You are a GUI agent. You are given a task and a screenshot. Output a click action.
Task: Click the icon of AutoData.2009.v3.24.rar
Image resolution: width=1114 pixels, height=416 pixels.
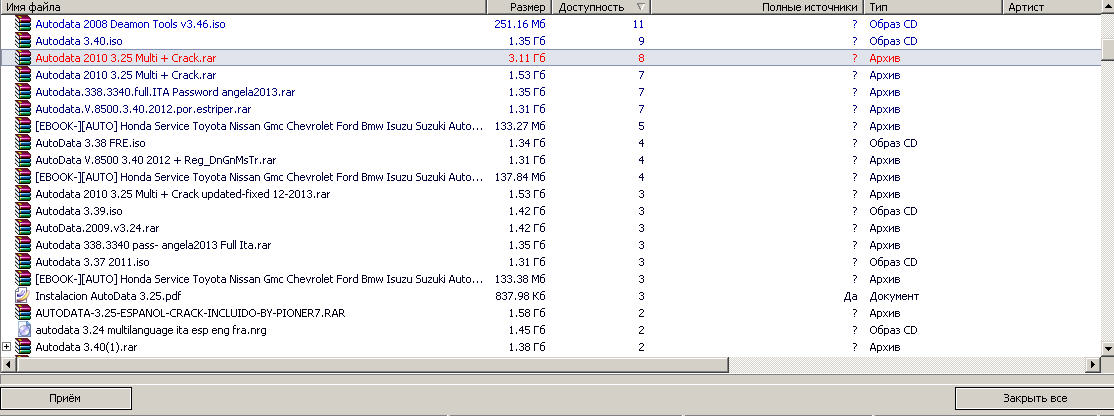(x=23, y=229)
